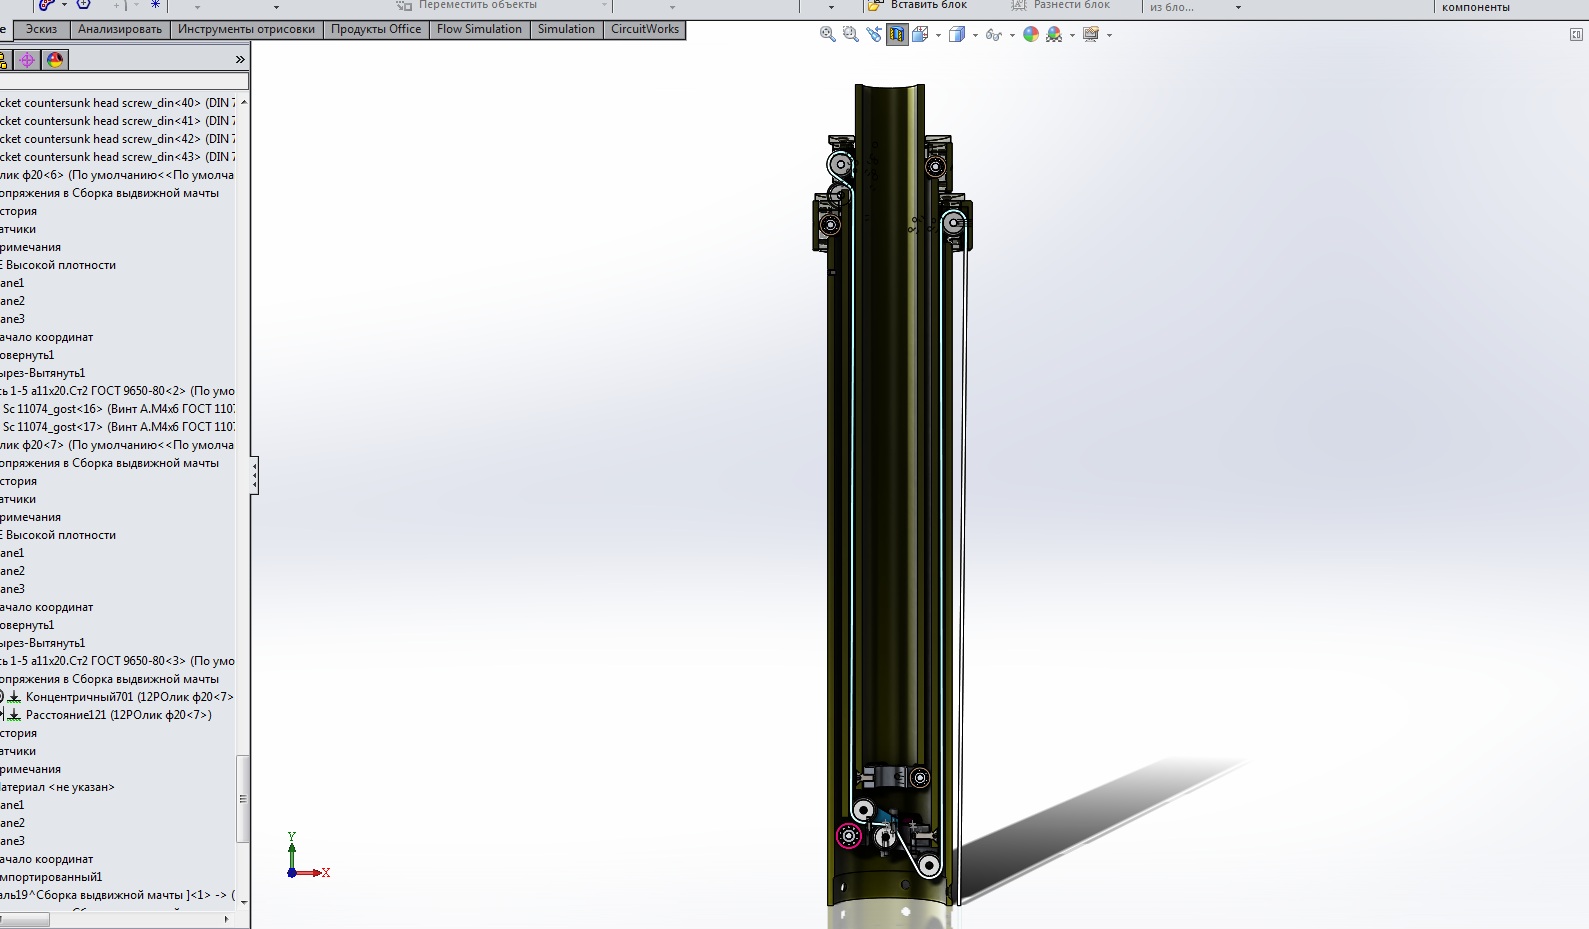This screenshot has width=1589, height=929.
Task: Click the panel collapse icon at top right
Action: tap(1576, 34)
